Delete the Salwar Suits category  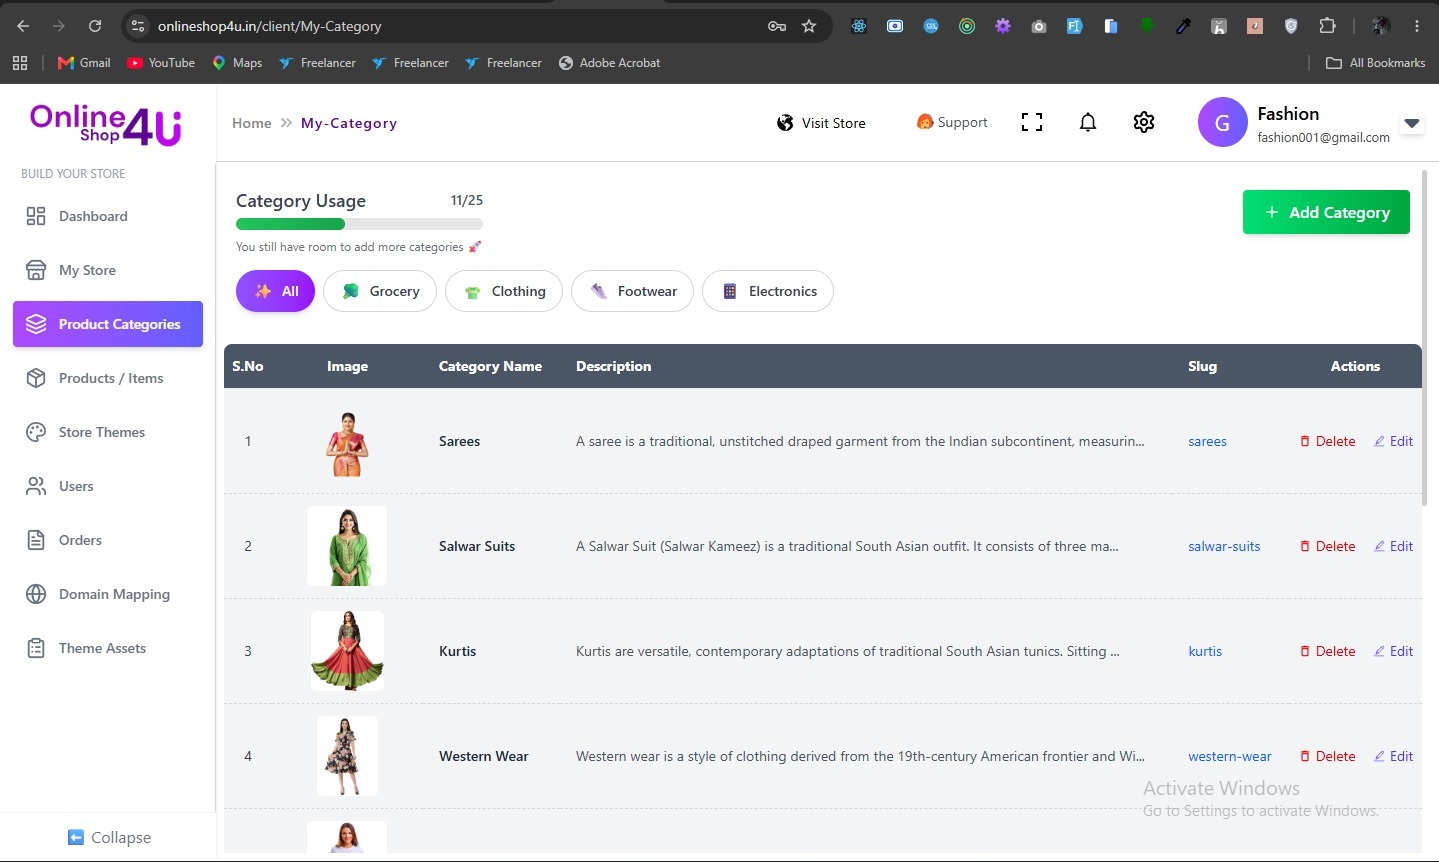[x=1328, y=546]
